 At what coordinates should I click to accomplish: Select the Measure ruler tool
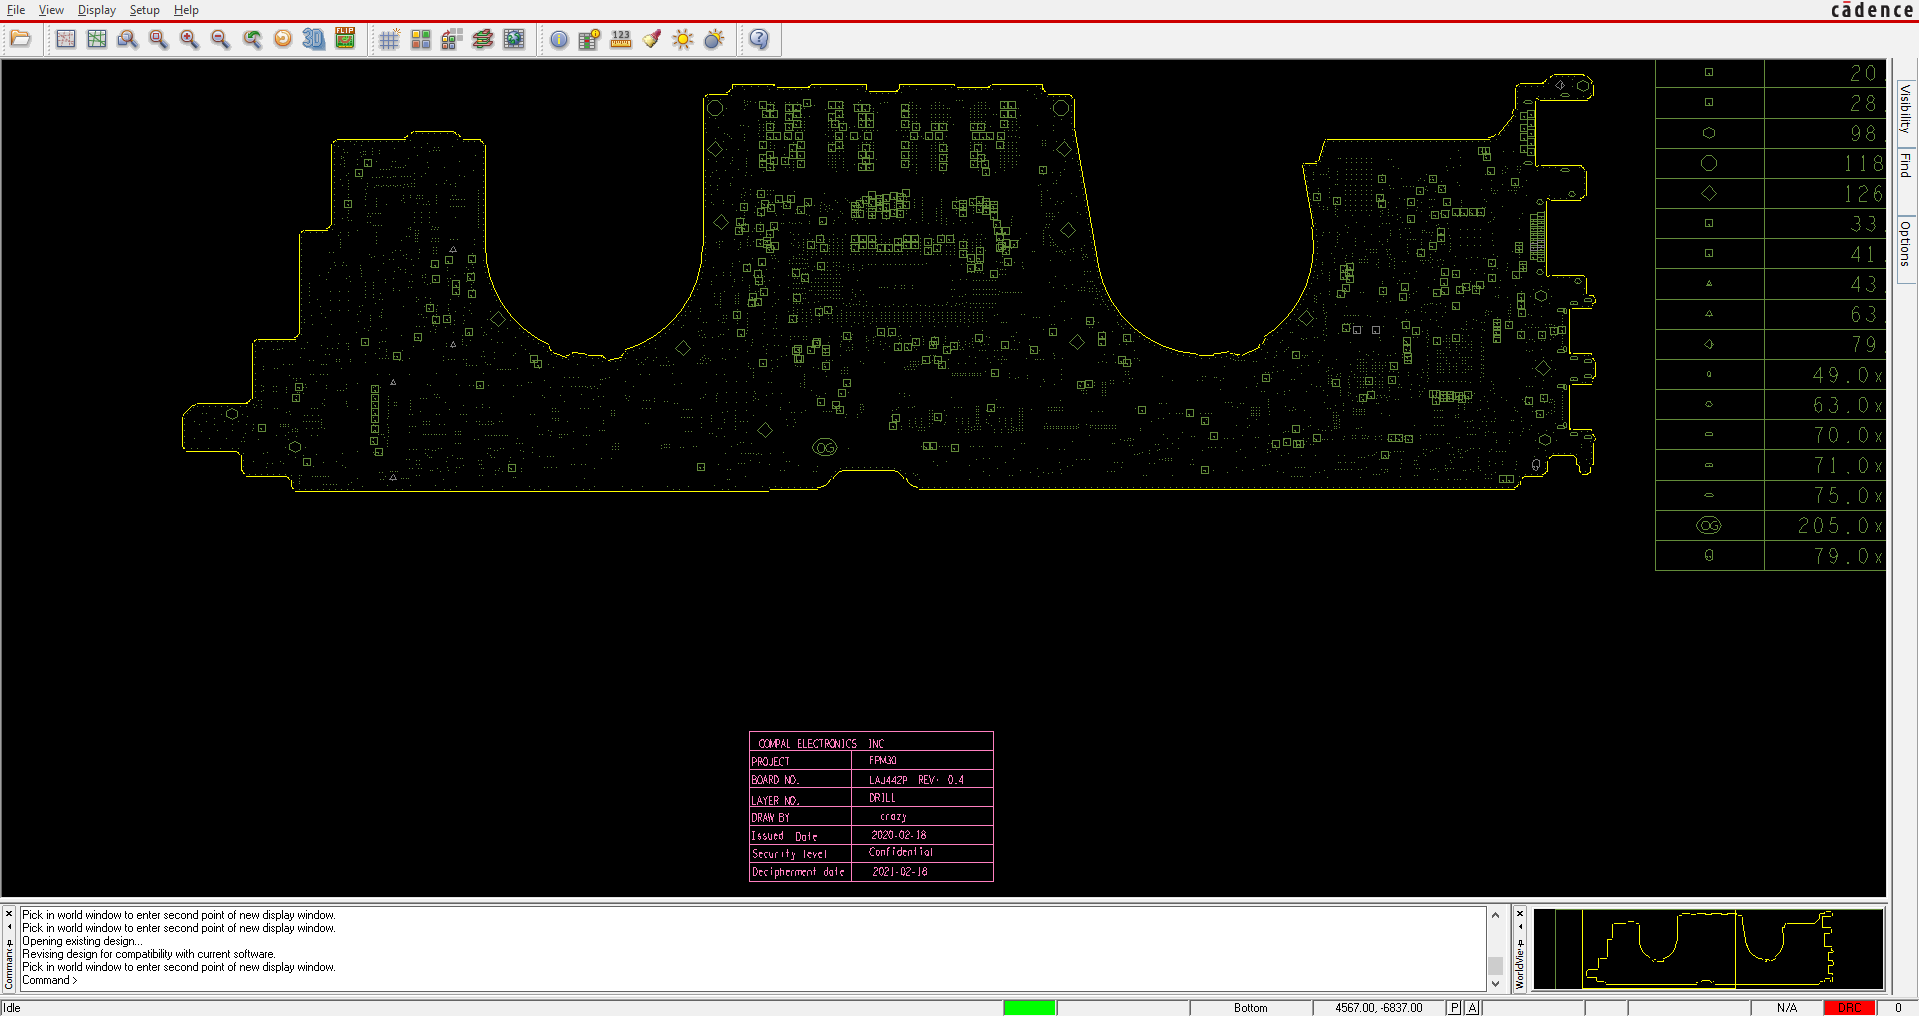coord(621,39)
